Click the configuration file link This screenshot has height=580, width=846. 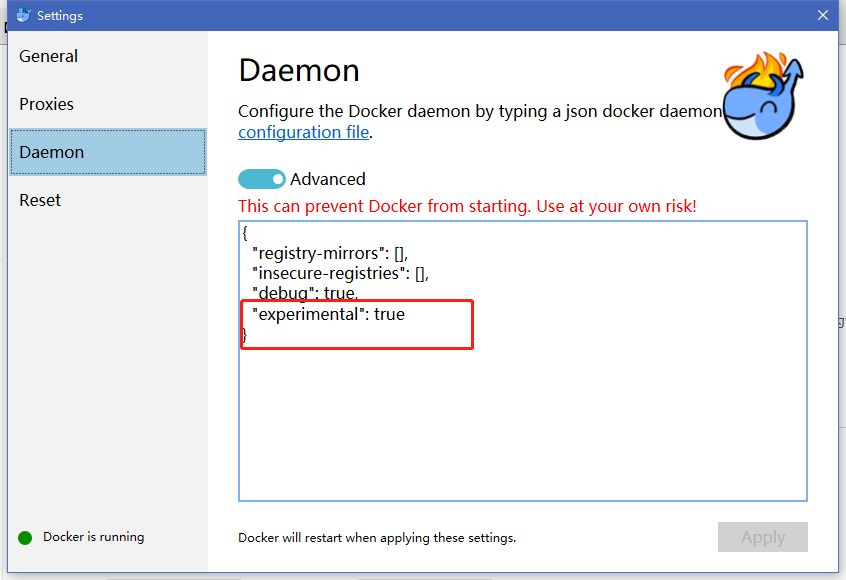pyautogui.click(x=303, y=132)
